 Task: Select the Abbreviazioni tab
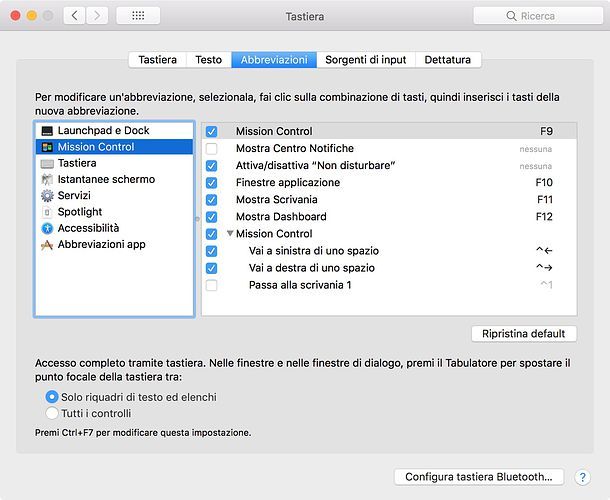pyautogui.click(x=274, y=60)
